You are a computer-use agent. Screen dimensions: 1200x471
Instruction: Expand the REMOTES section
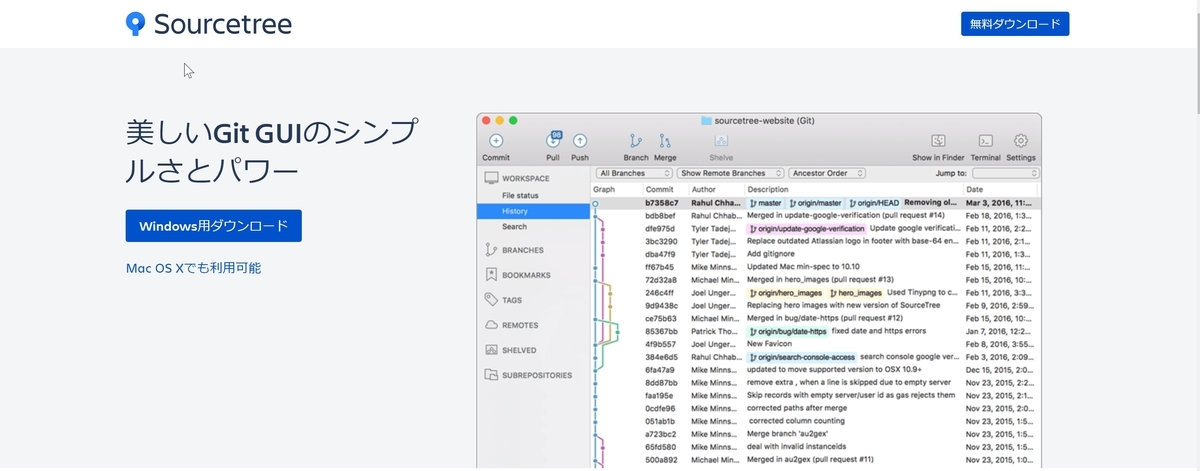click(520, 325)
